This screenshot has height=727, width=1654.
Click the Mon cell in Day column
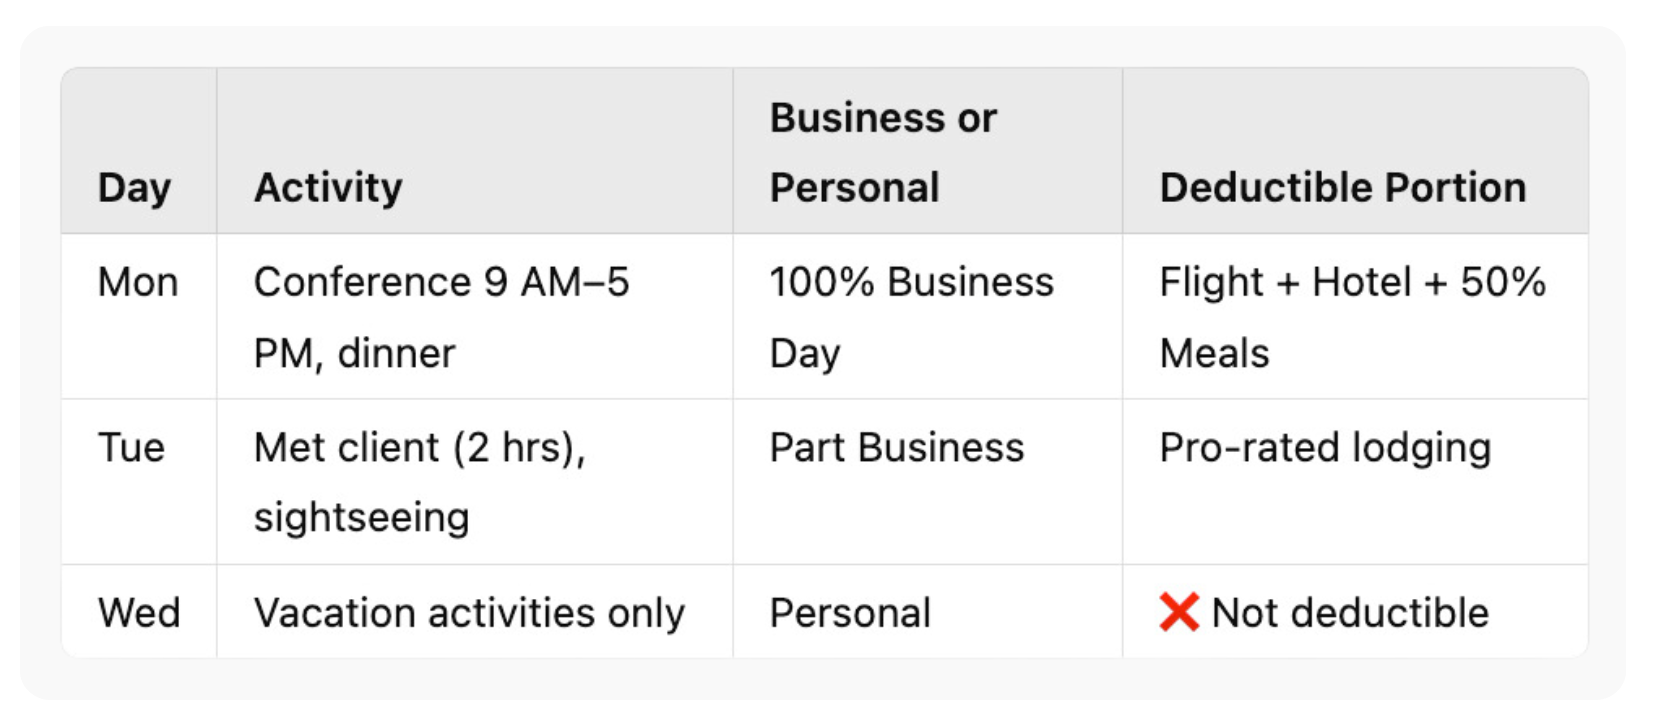click(138, 283)
